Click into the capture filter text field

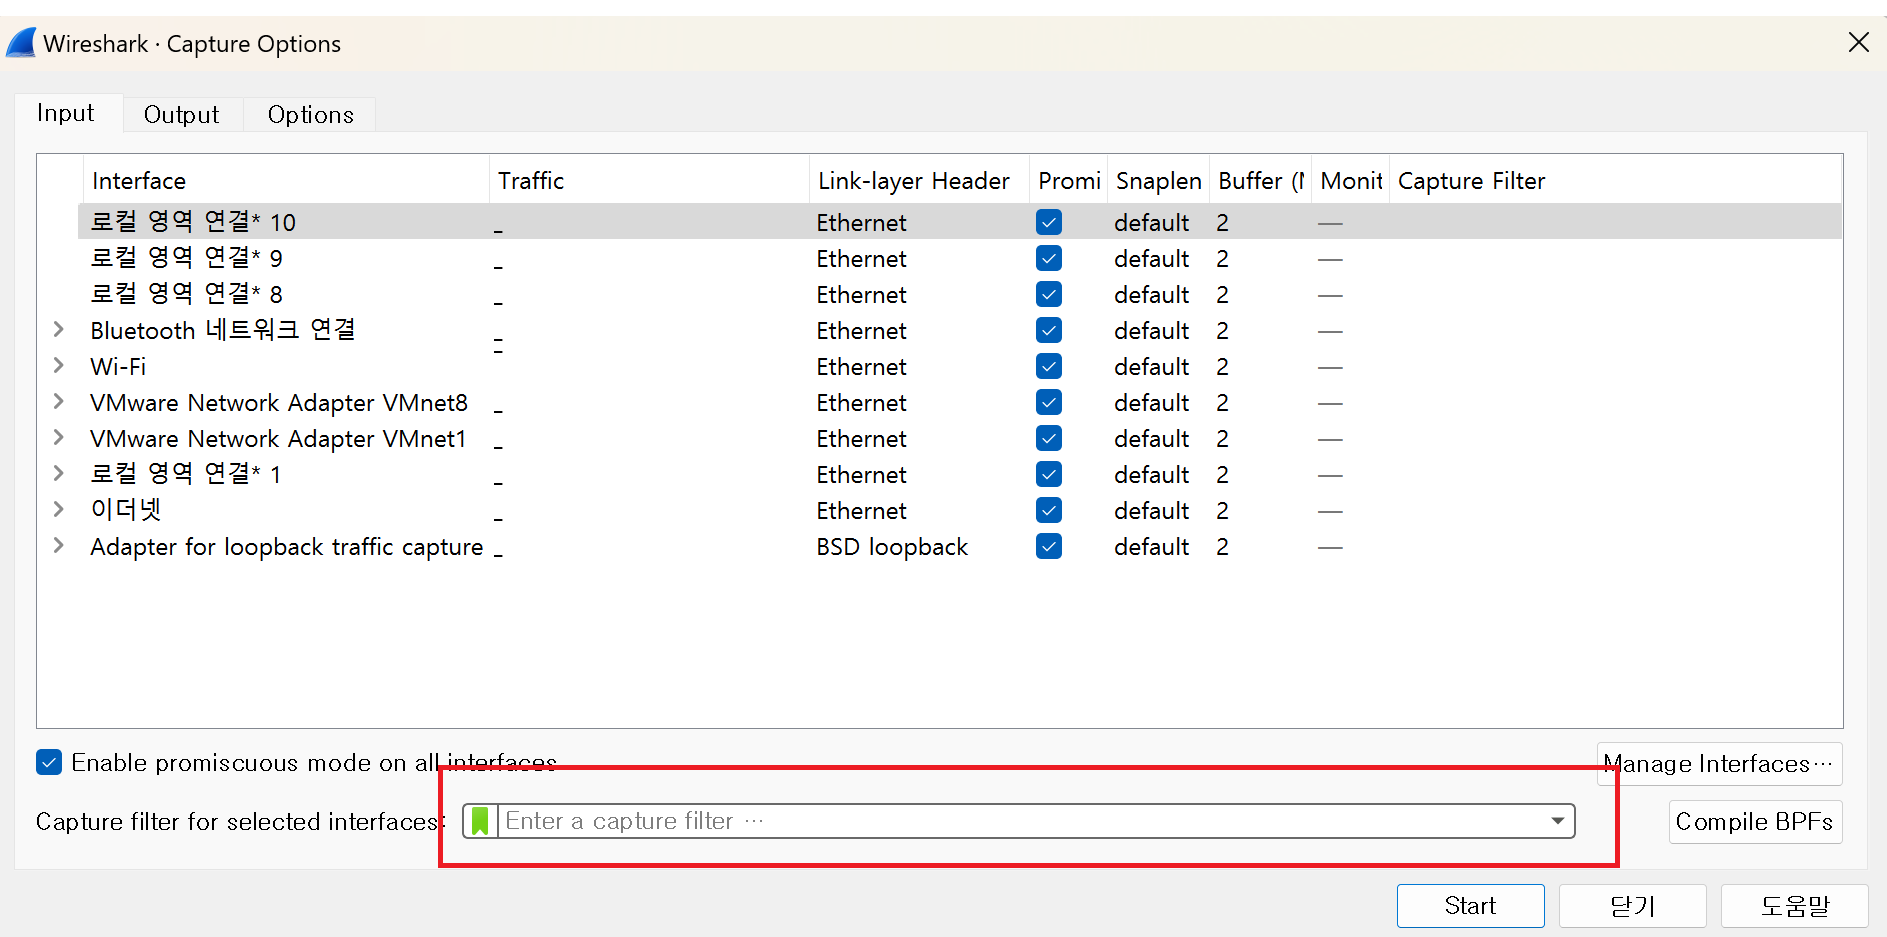[x=1020, y=821]
